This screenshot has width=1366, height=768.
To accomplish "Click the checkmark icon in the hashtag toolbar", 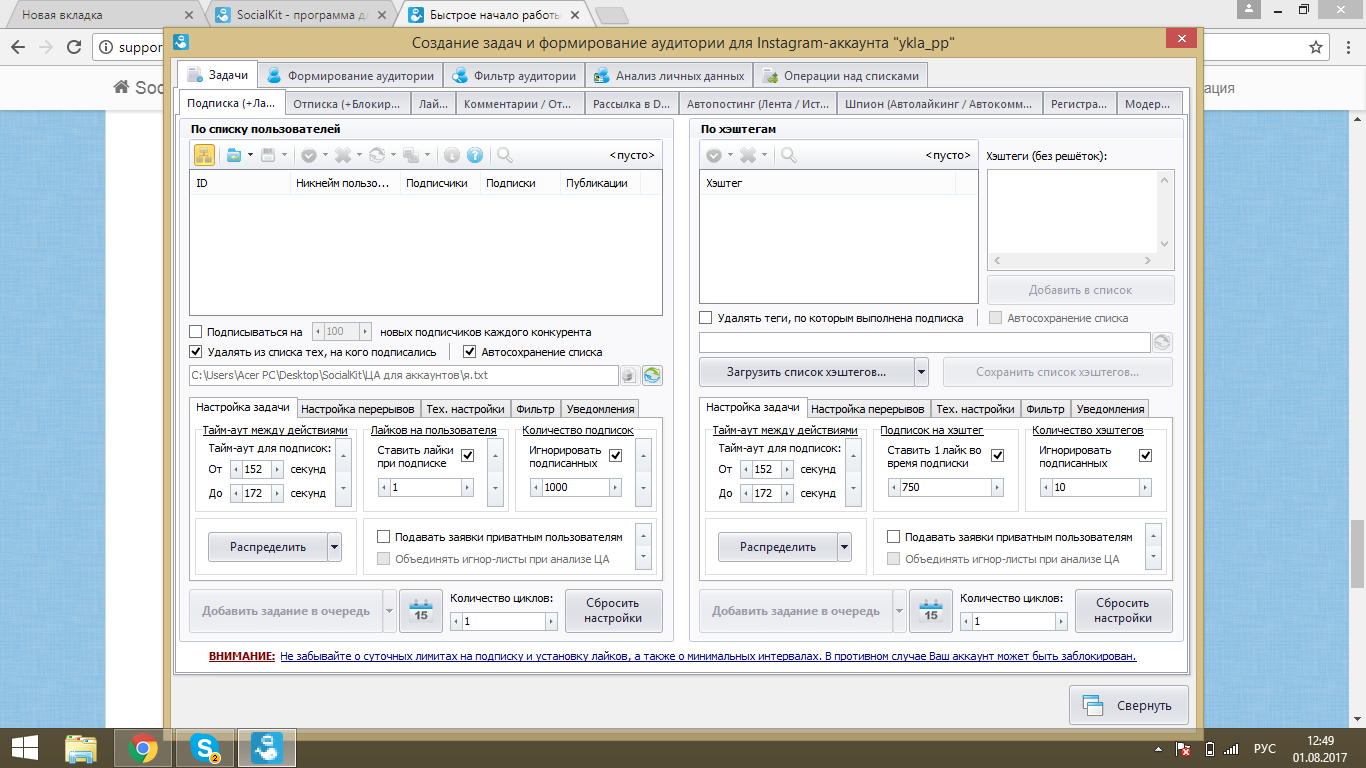I will pyautogui.click(x=714, y=155).
